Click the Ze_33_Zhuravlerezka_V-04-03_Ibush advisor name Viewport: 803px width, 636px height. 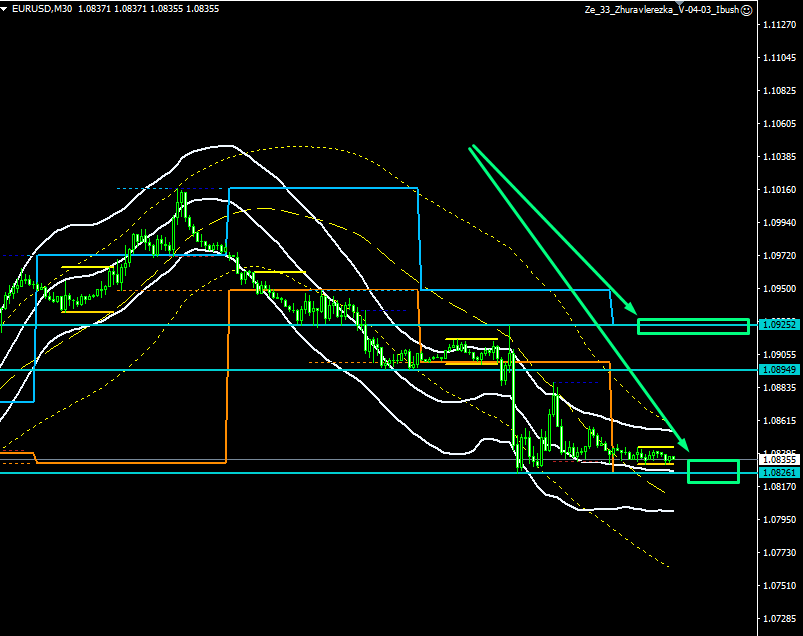point(662,10)
